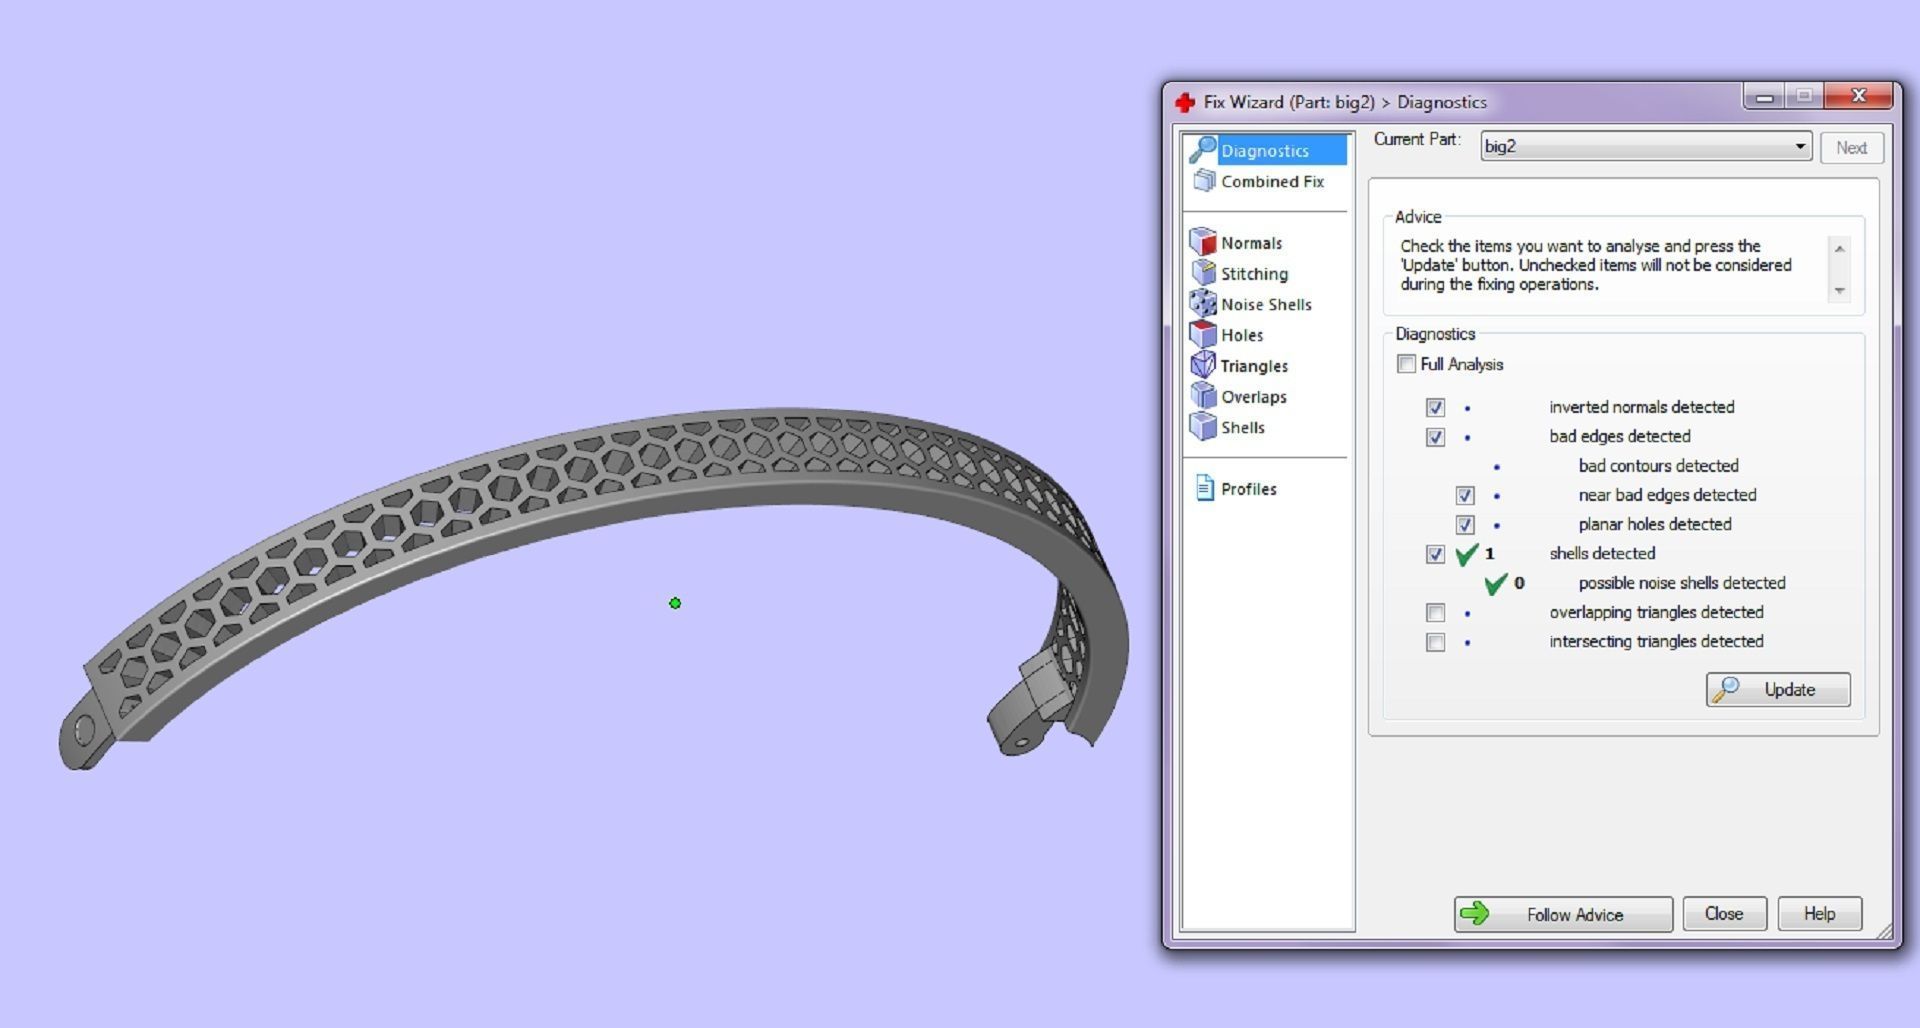Click the Normals cube icon

coord(1202,242)
